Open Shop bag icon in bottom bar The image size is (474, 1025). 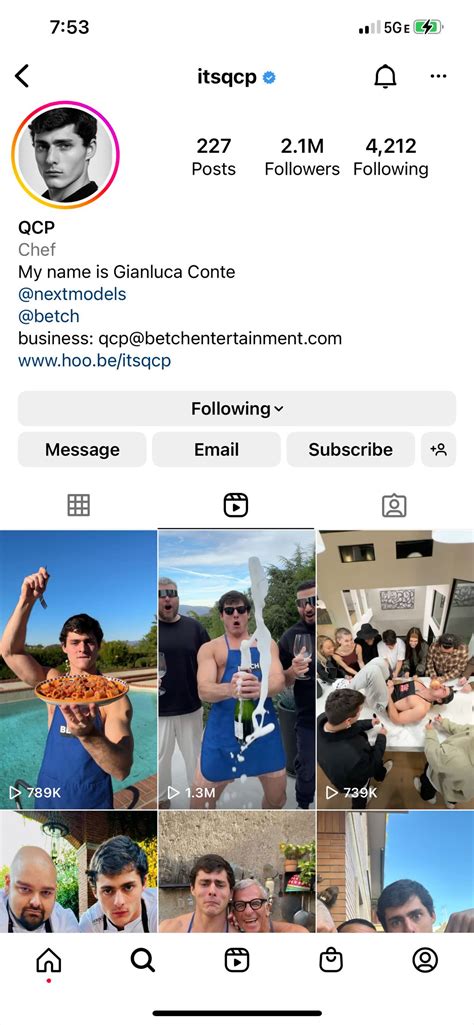click(331, 960)
